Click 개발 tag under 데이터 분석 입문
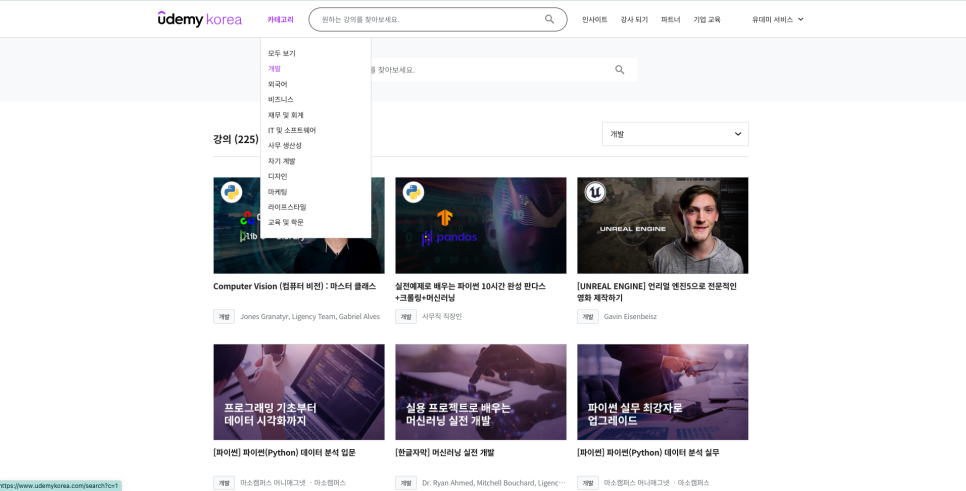 pos(224,483)
